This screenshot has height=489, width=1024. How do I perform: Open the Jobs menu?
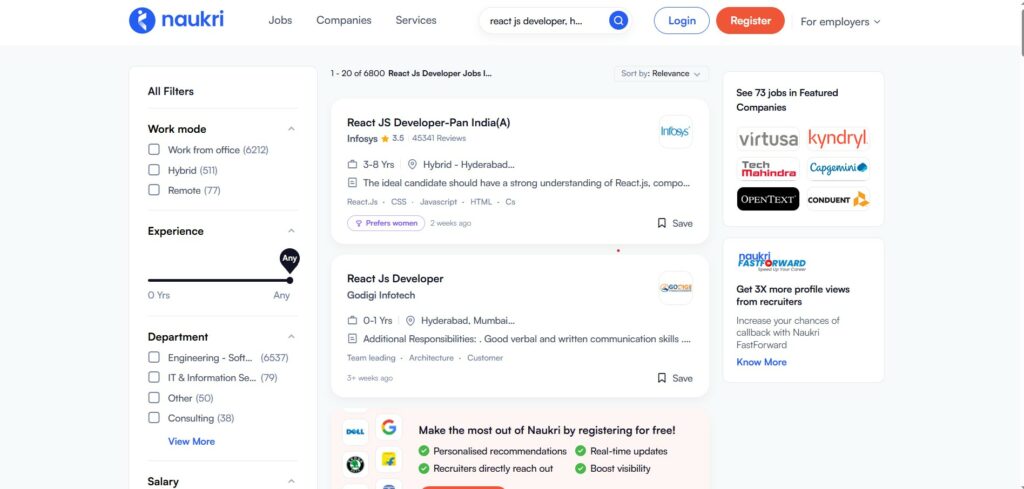point(280,20)
